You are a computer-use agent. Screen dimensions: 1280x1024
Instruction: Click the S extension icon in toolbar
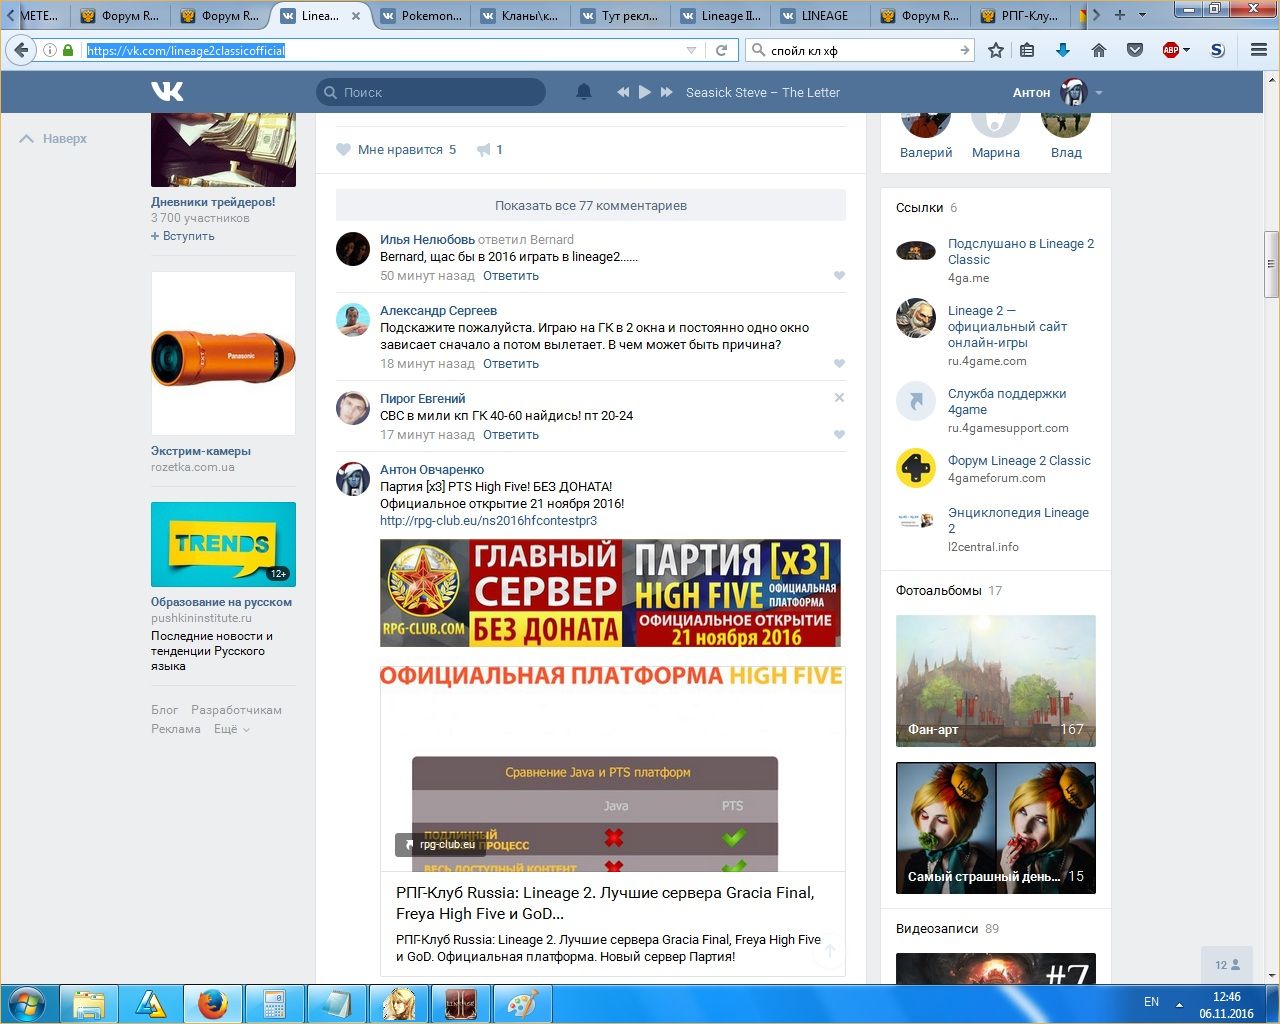(x=1217, y=50)
